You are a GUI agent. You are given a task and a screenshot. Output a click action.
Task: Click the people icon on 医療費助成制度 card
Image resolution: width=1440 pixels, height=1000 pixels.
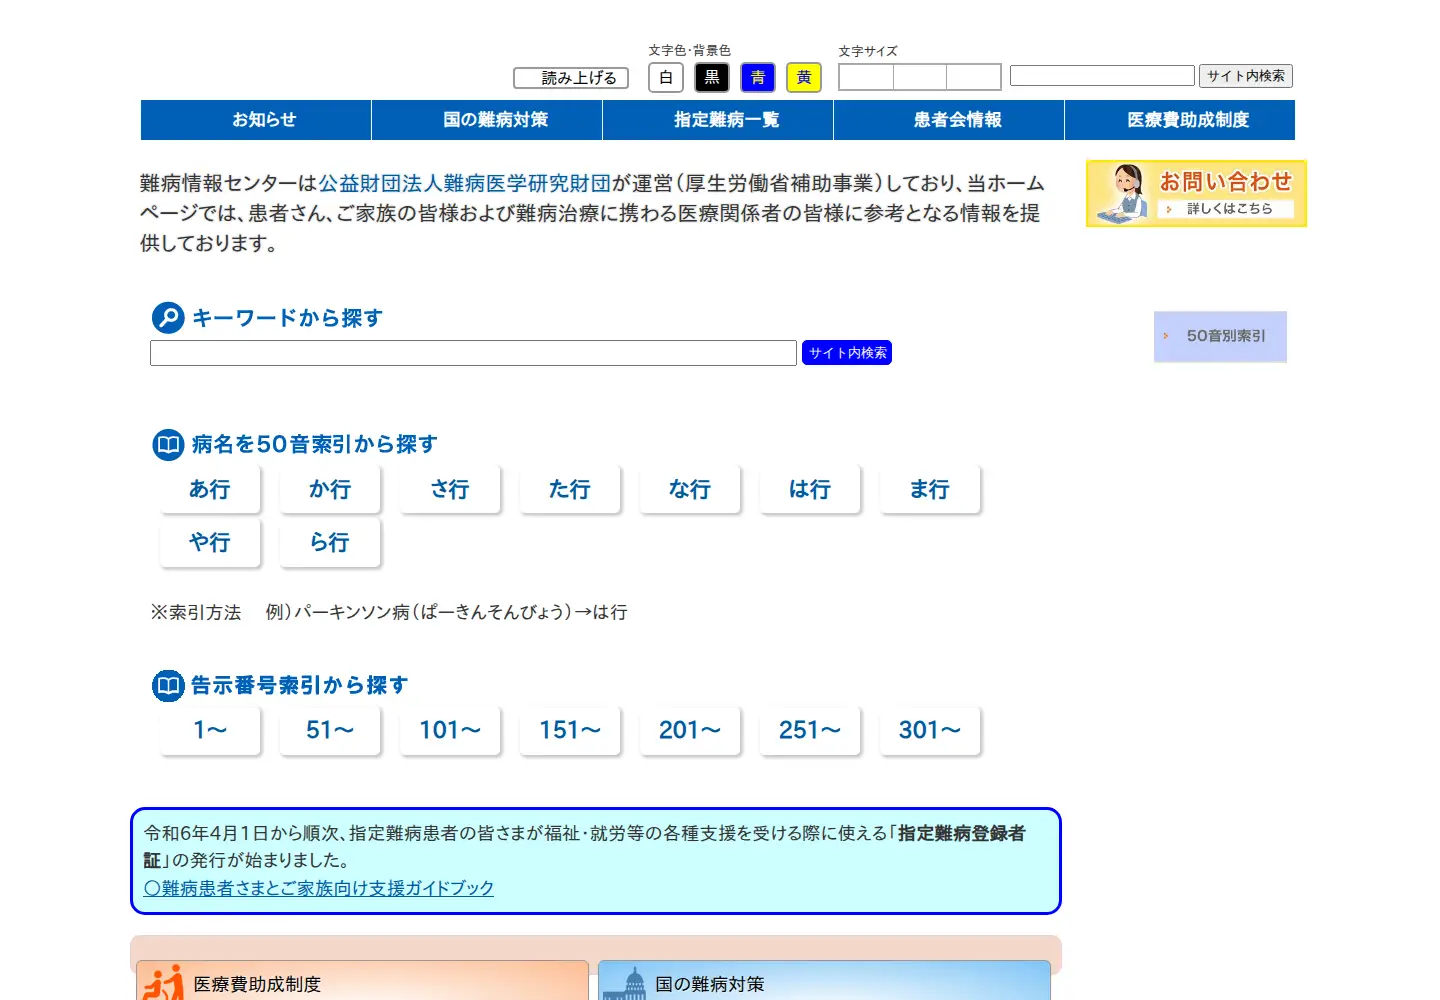pos(163,983)
